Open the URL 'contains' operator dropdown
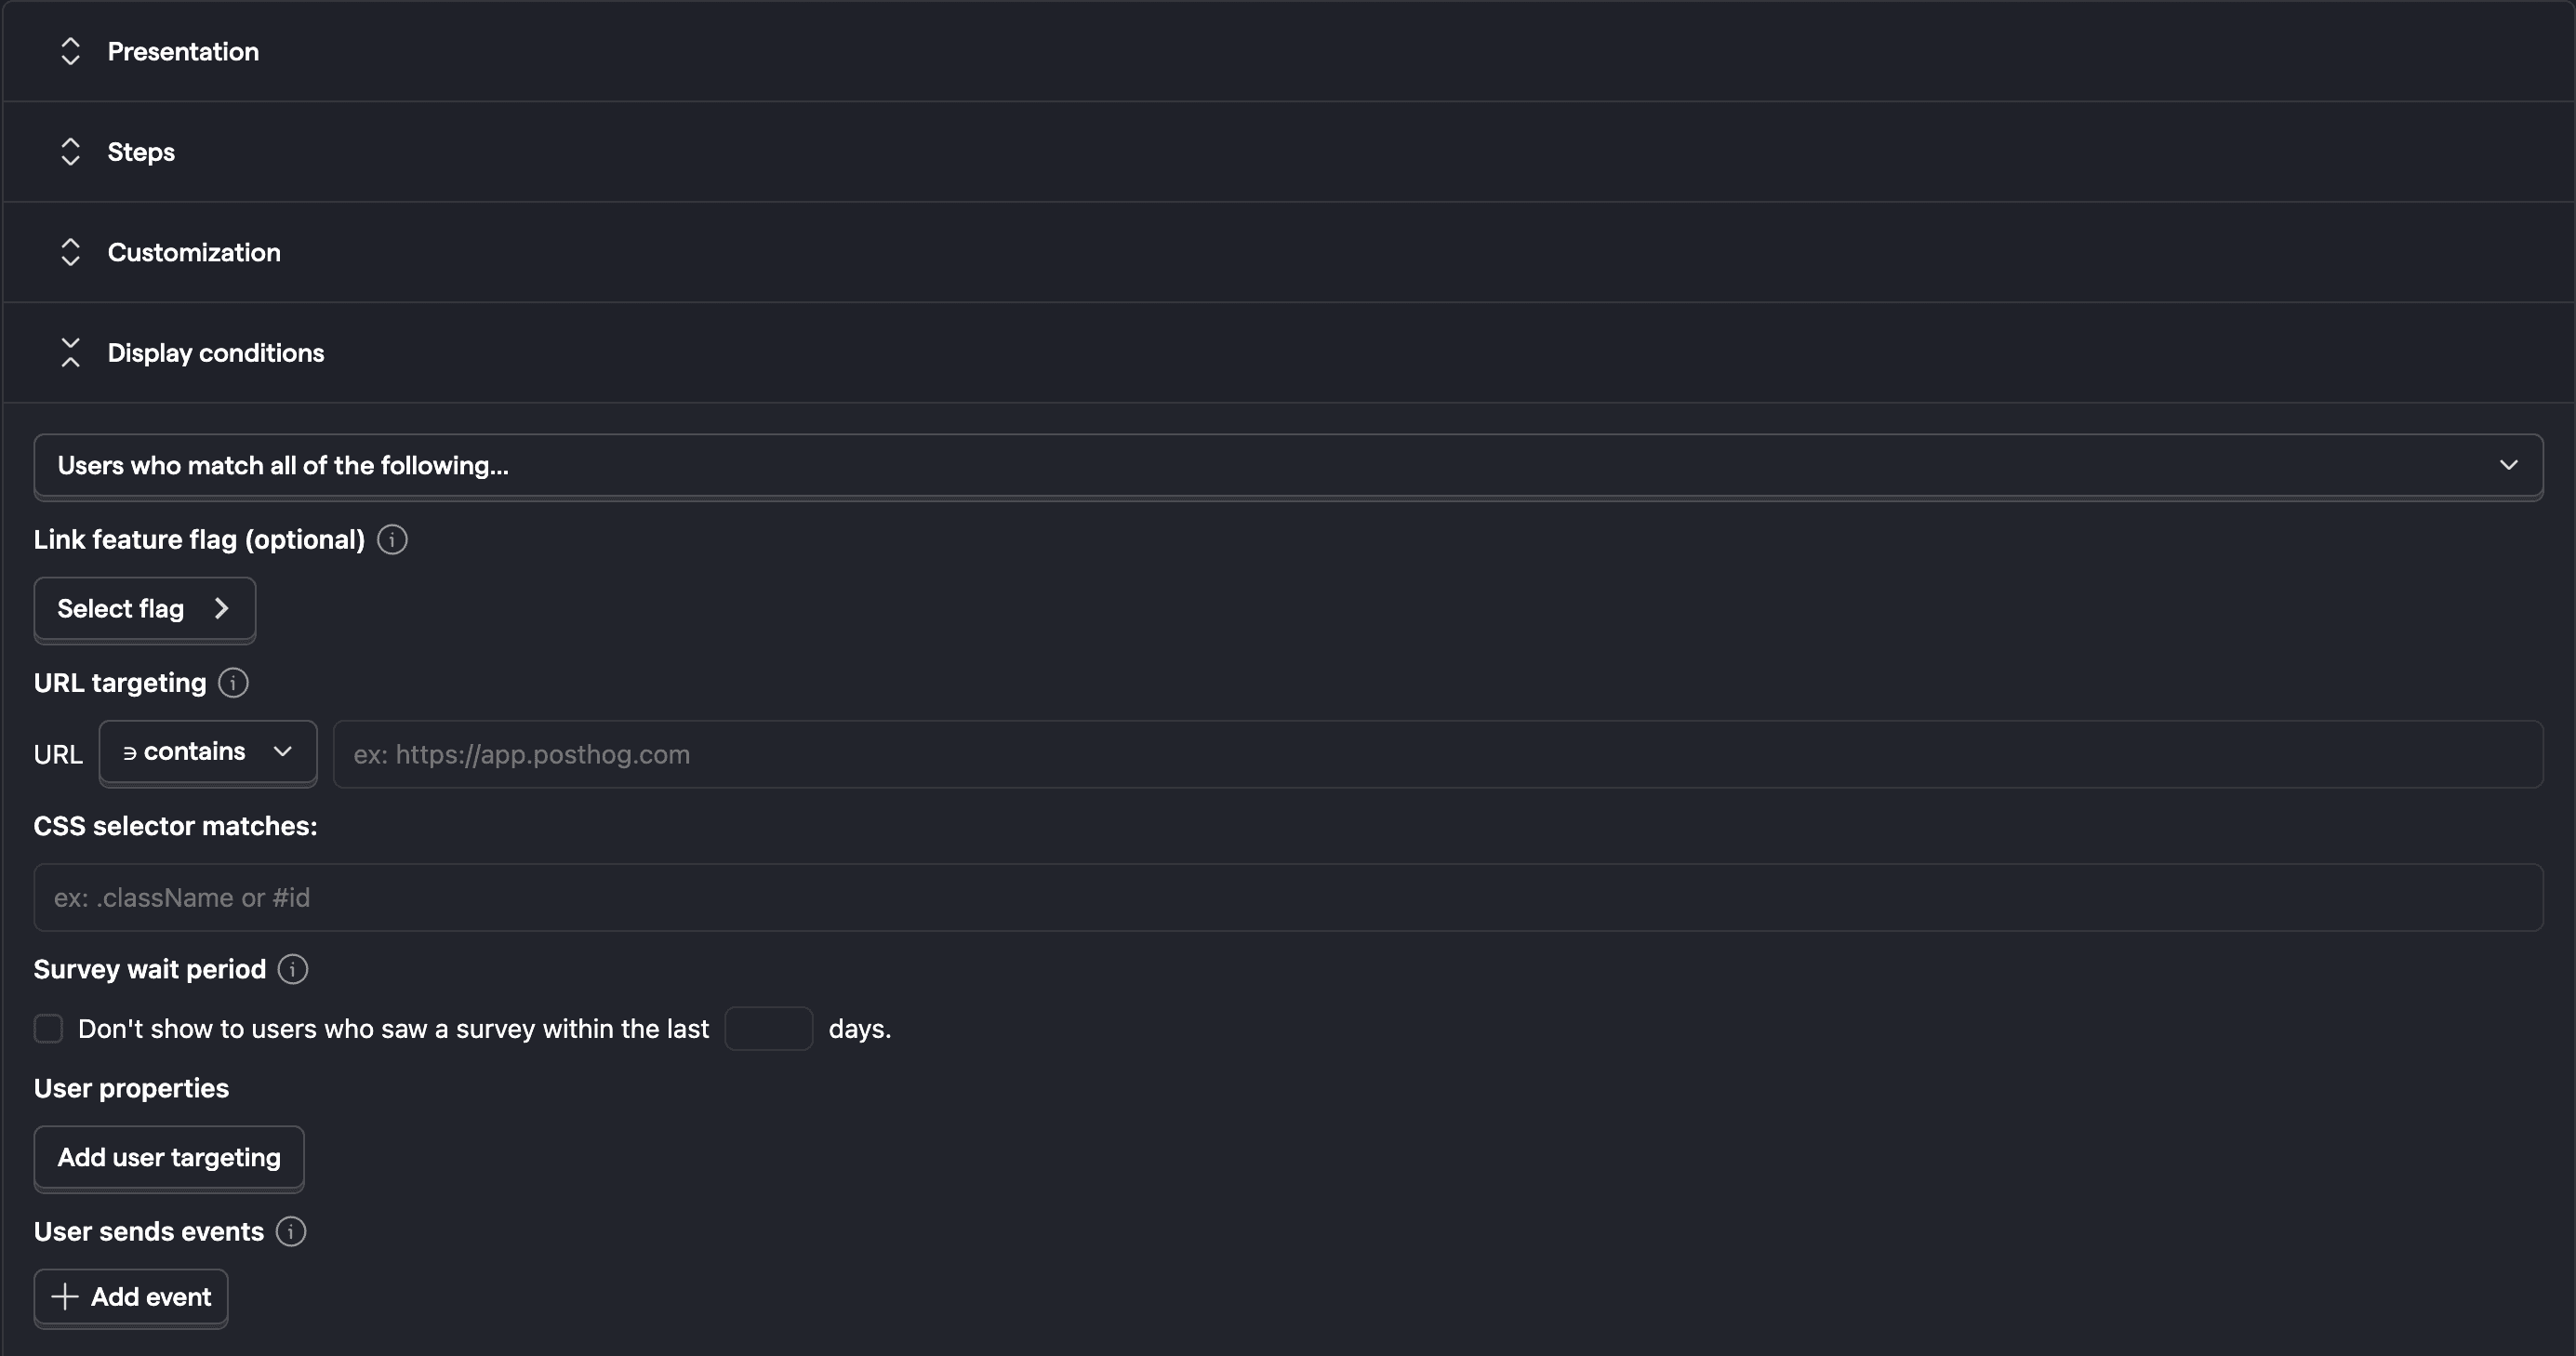 pyautogui.click(x=208, y=752)
